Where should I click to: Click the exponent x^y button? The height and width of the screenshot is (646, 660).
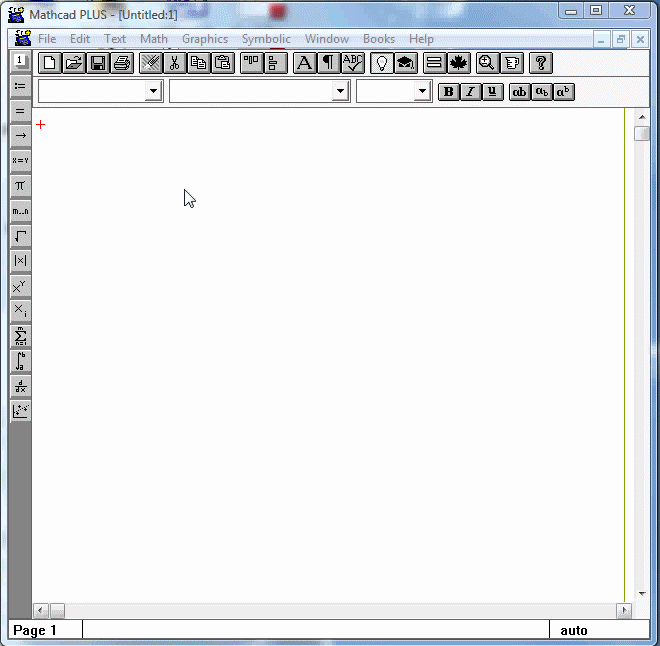coord(20,286)
